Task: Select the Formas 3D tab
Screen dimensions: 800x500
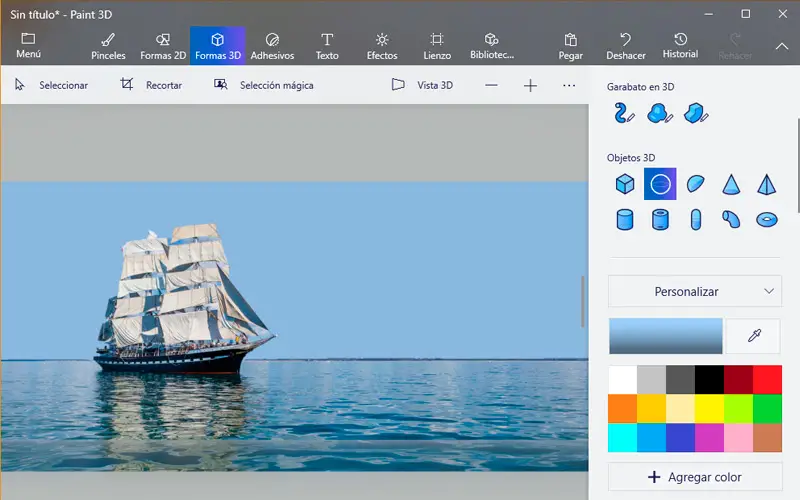Action: tap(218, 46)
